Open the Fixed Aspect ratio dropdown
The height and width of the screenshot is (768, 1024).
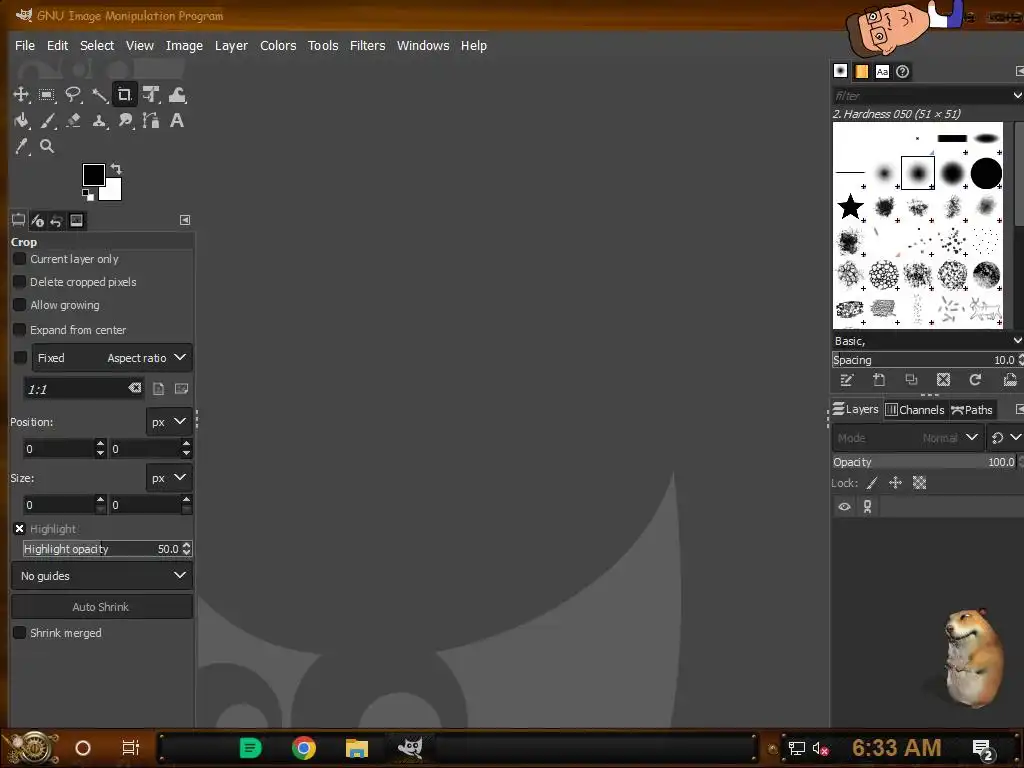click(x=112, y=358)
